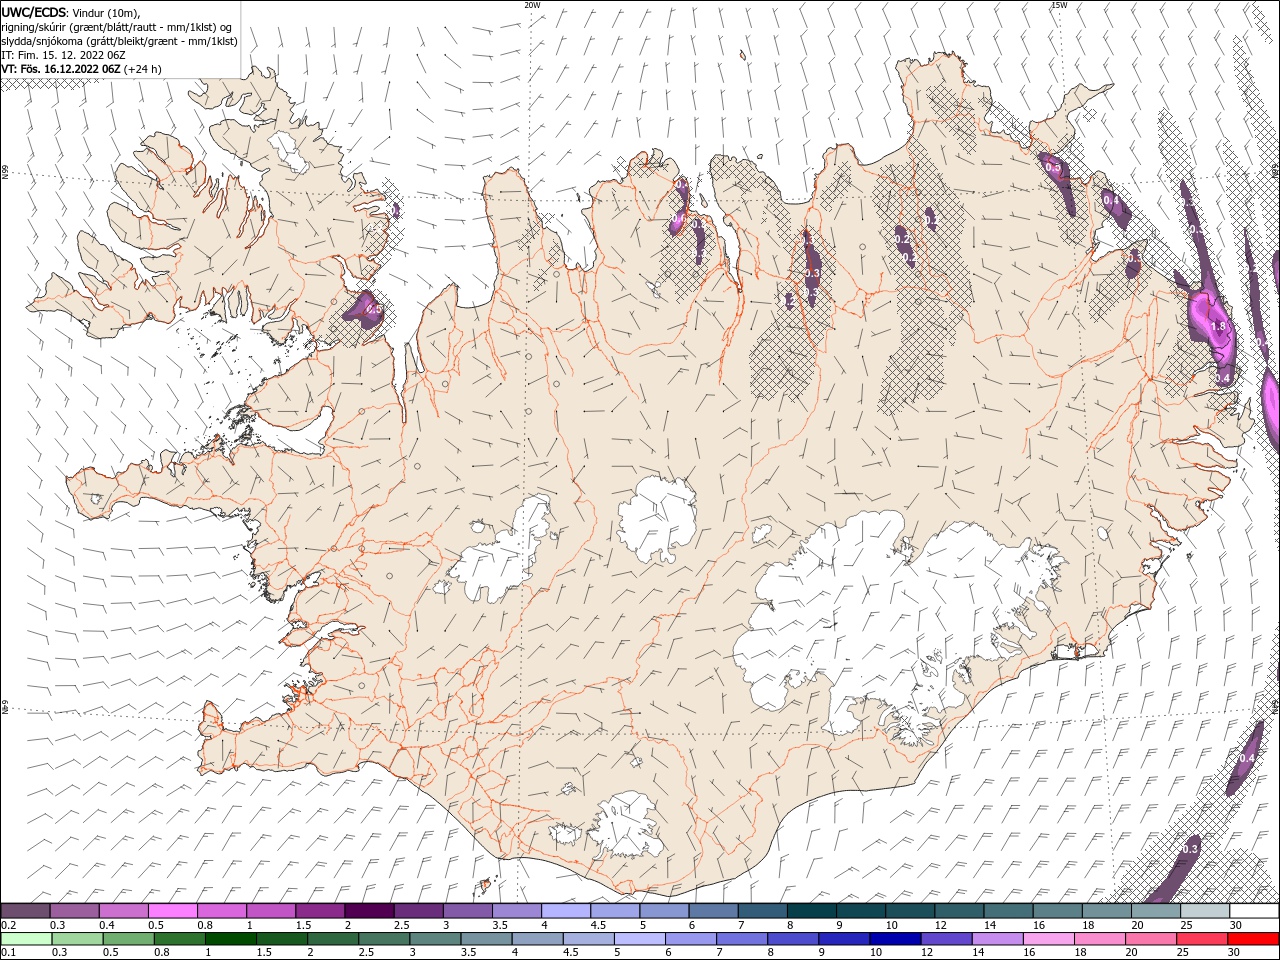Click the '15W' longitude label
Viewport: 1280px width, 960px height.
(x=1059, y=5)
